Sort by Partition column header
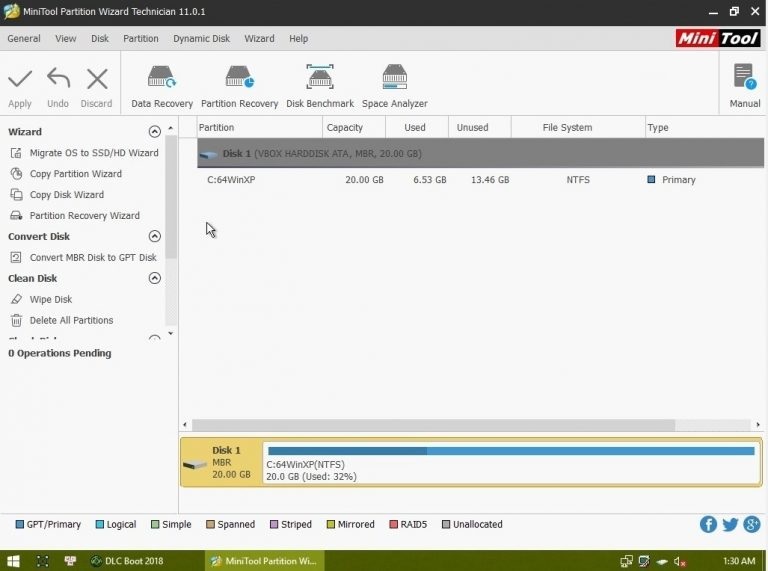 pyautogui.click(x=260, y=127)
